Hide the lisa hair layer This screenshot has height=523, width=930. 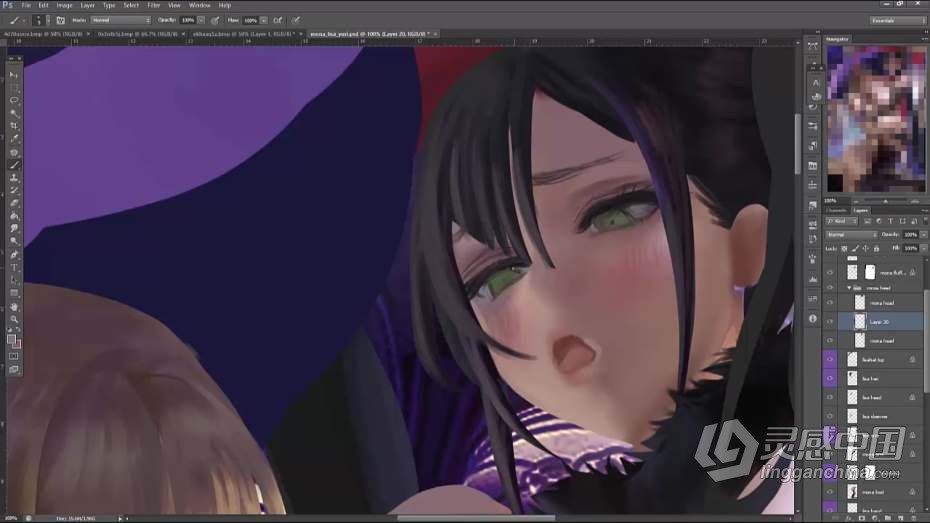point(829,378)
